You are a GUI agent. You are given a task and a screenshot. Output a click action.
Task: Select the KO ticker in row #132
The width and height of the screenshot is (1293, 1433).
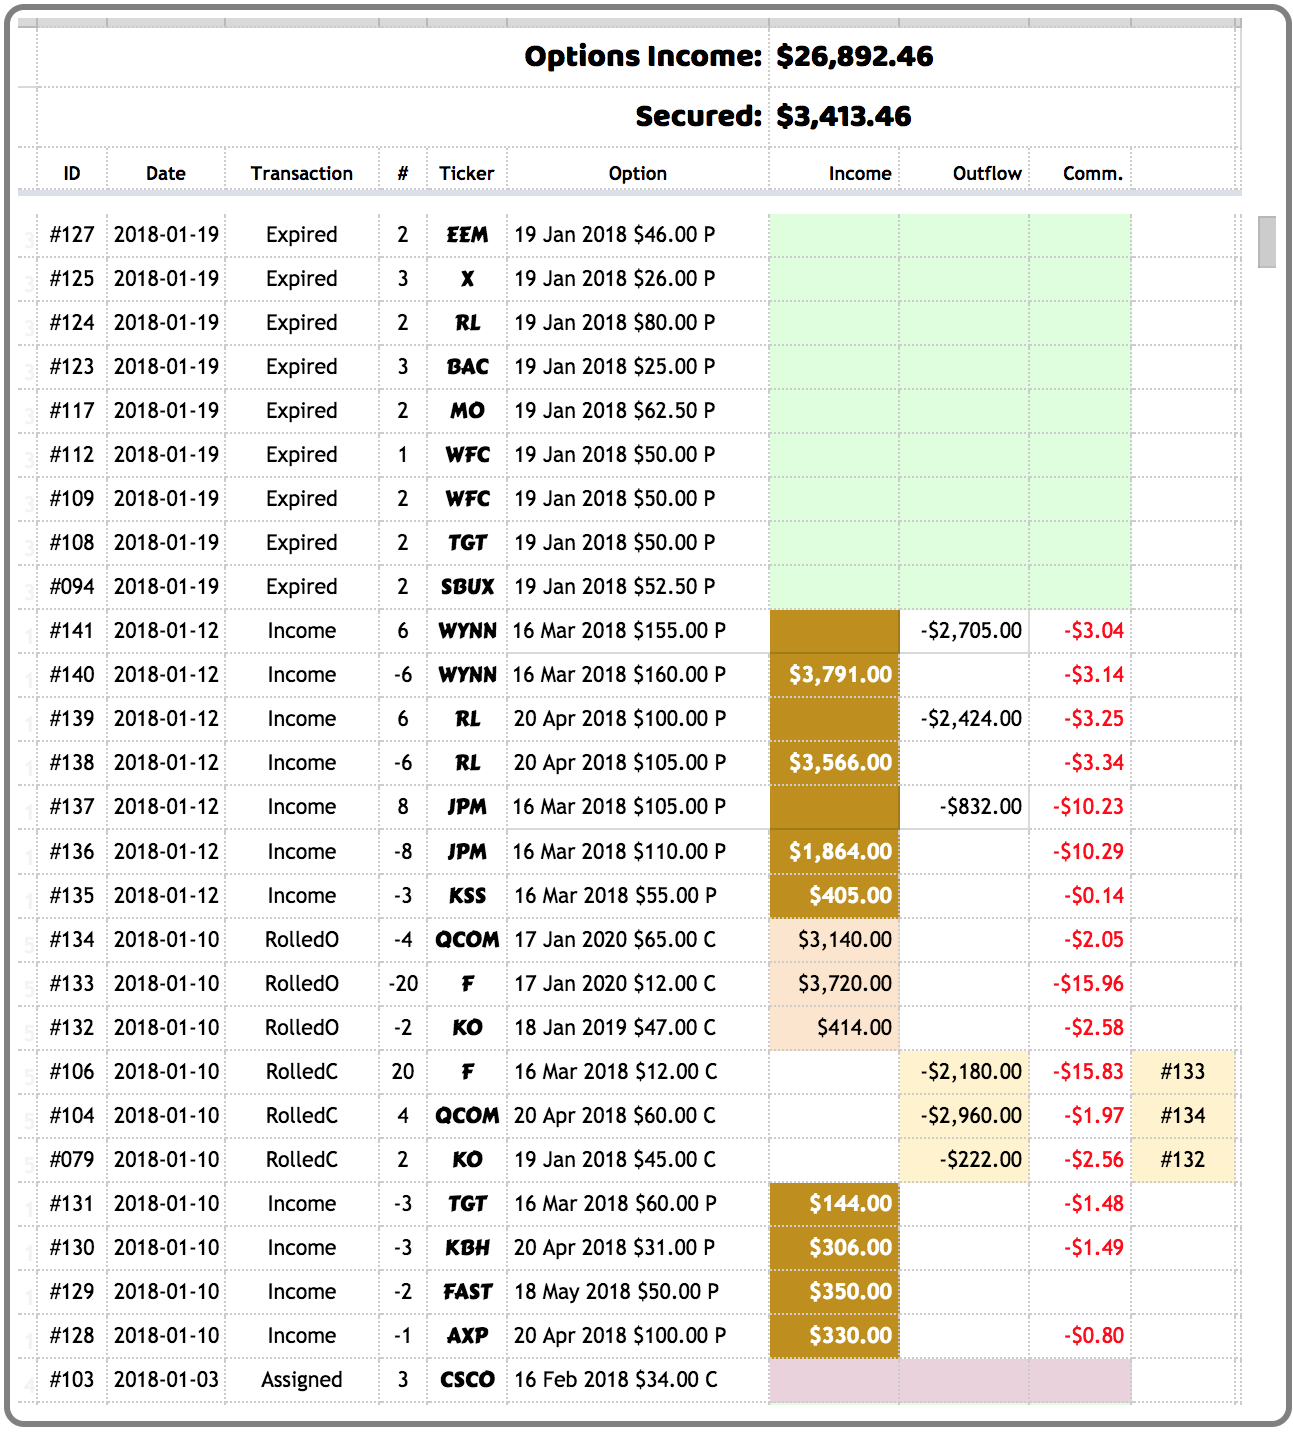pos(467,1028)
